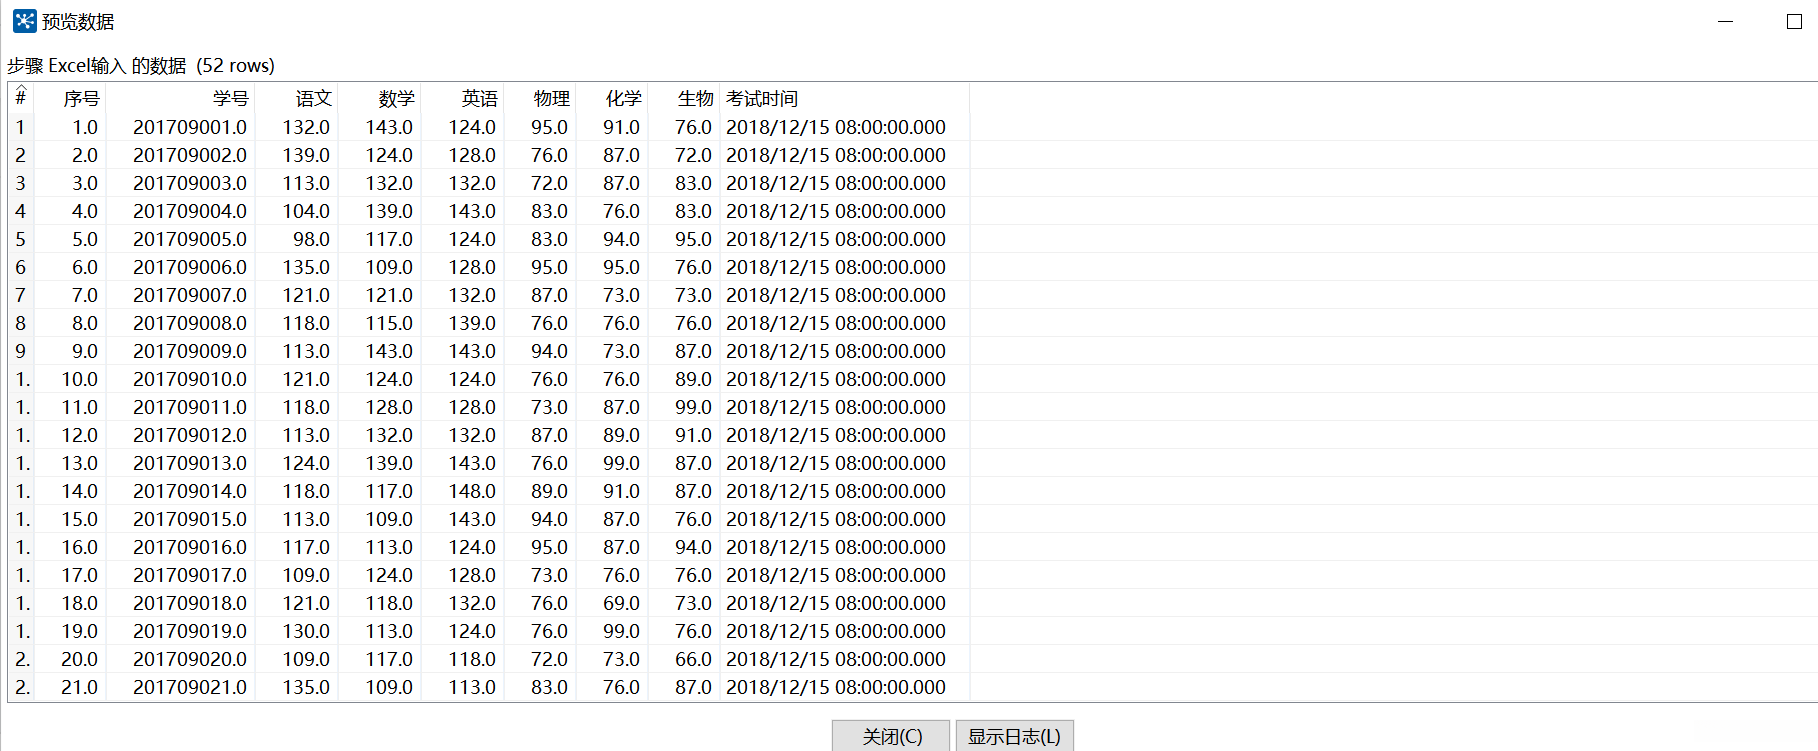
Task: Click row number 9 in # column
Action: [21, 351]
